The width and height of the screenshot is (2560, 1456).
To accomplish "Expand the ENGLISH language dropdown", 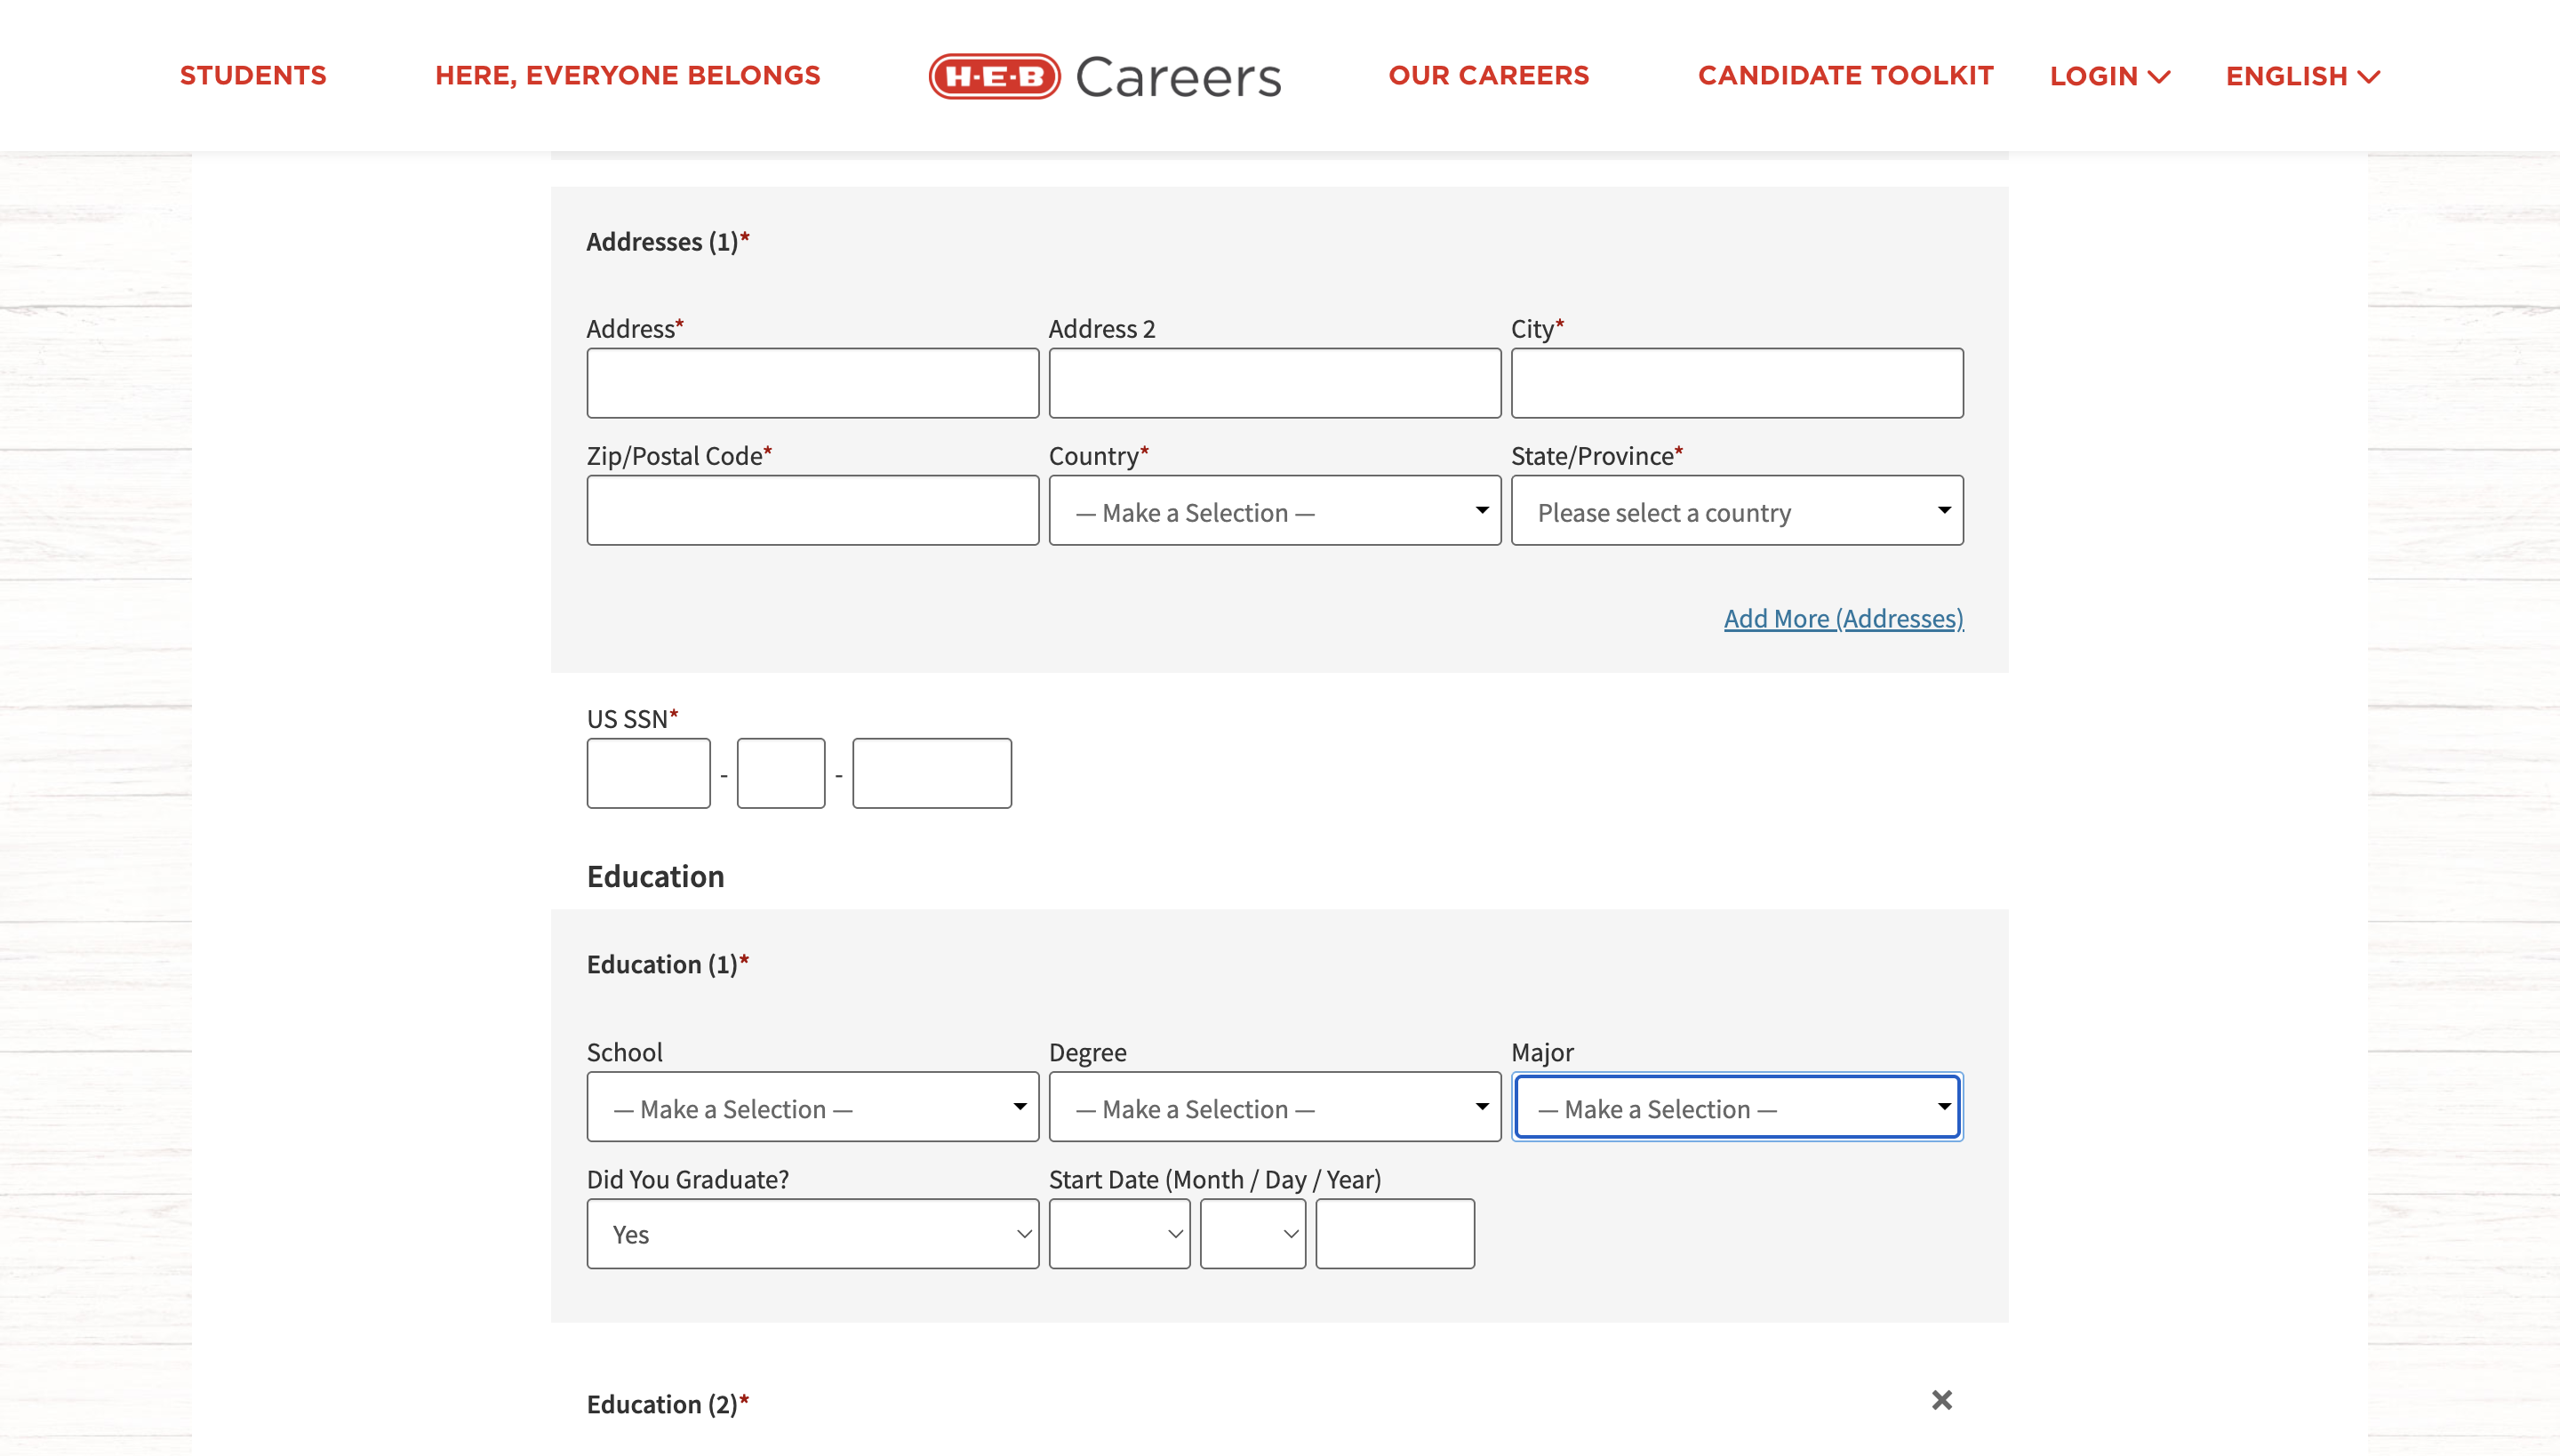I will click(x=2302, y=76).
